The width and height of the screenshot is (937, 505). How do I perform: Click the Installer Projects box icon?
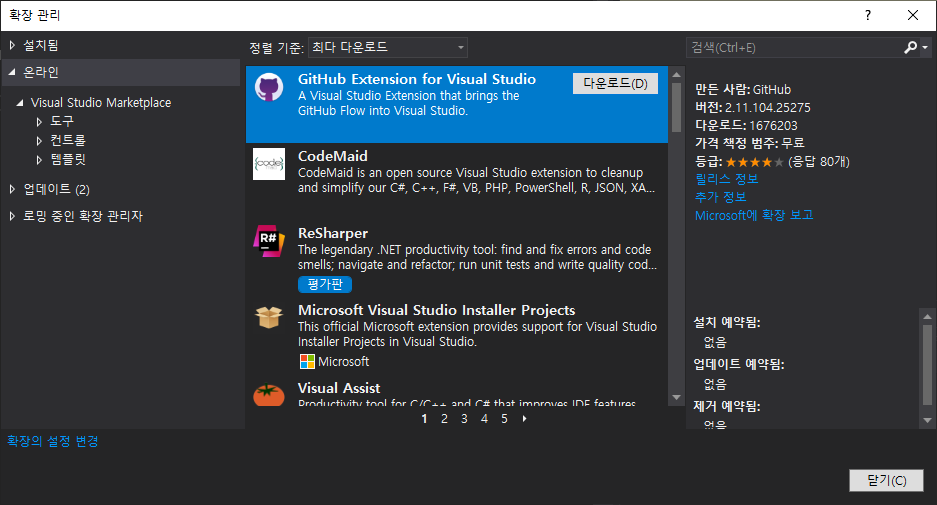click(269, 317)
